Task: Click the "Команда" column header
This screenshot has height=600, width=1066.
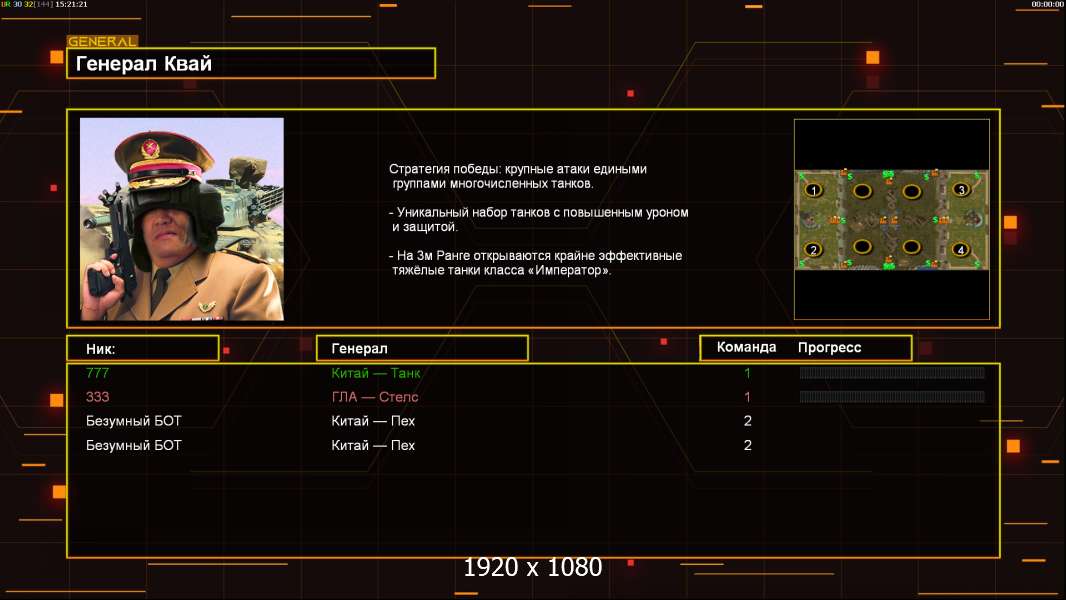Action: click(746, 347)
